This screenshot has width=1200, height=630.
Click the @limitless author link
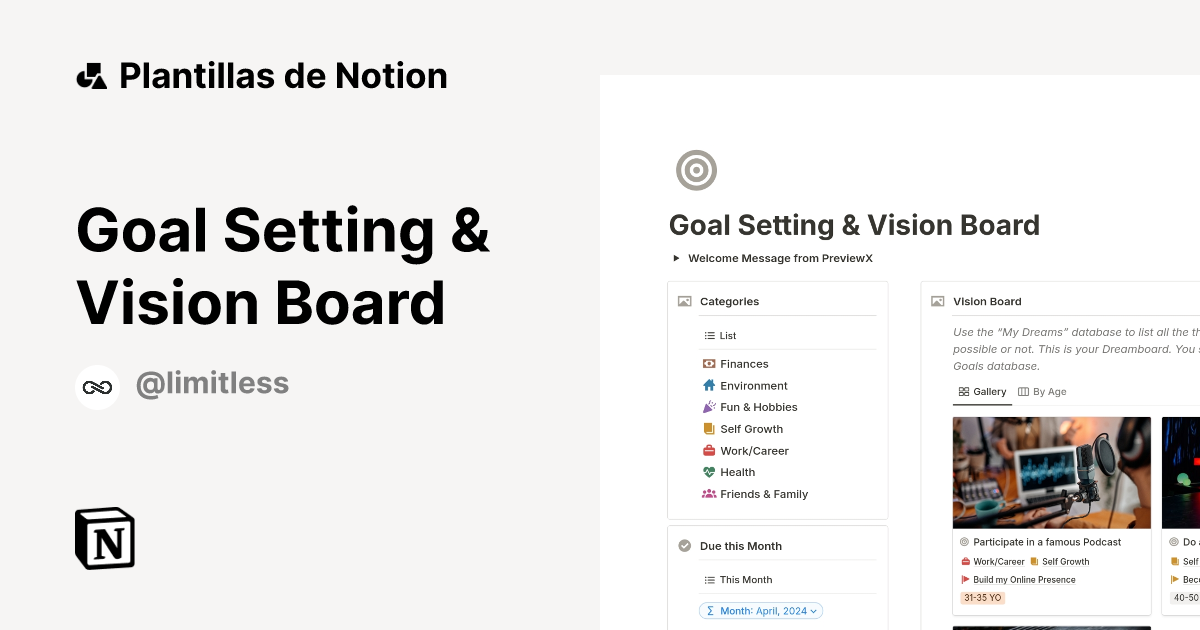pos(212,383)
